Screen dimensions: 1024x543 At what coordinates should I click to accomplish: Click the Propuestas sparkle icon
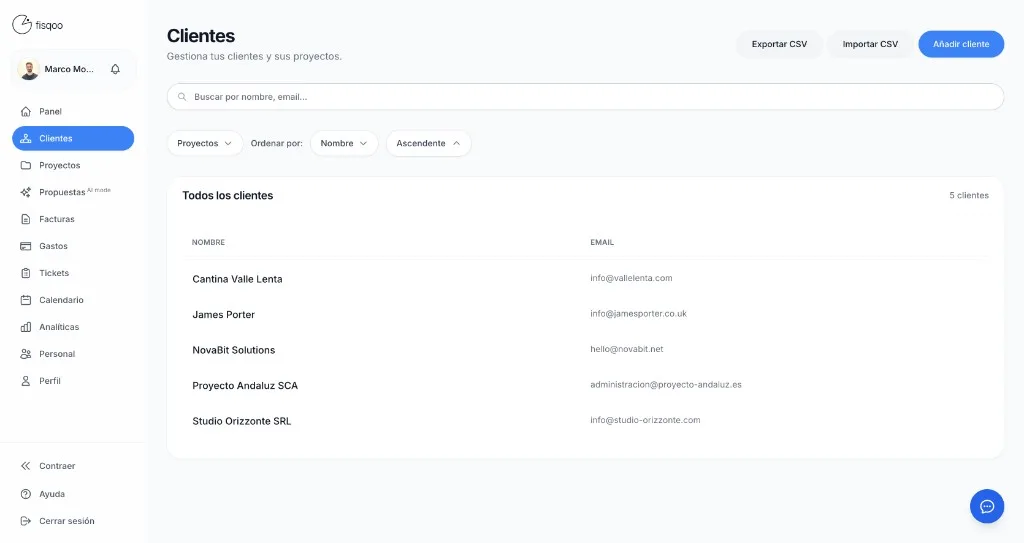(x=25, y=192)
